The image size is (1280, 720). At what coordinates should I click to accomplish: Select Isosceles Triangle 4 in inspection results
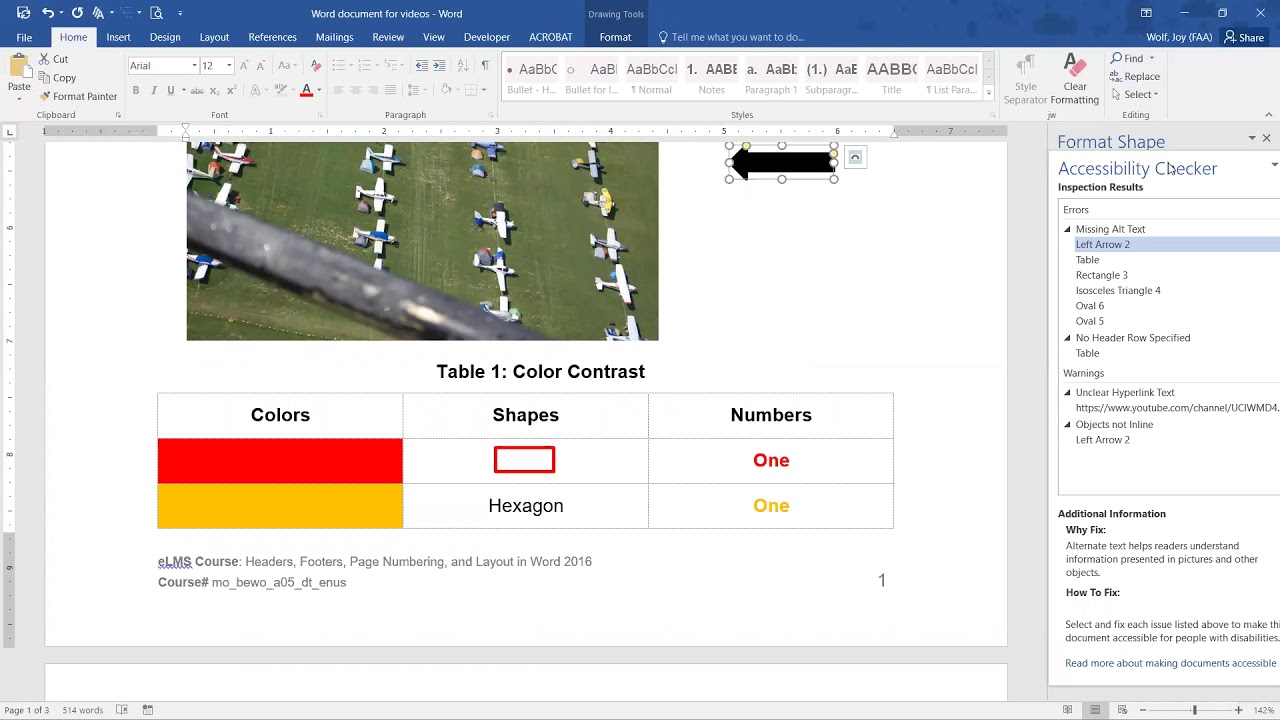1118,291
